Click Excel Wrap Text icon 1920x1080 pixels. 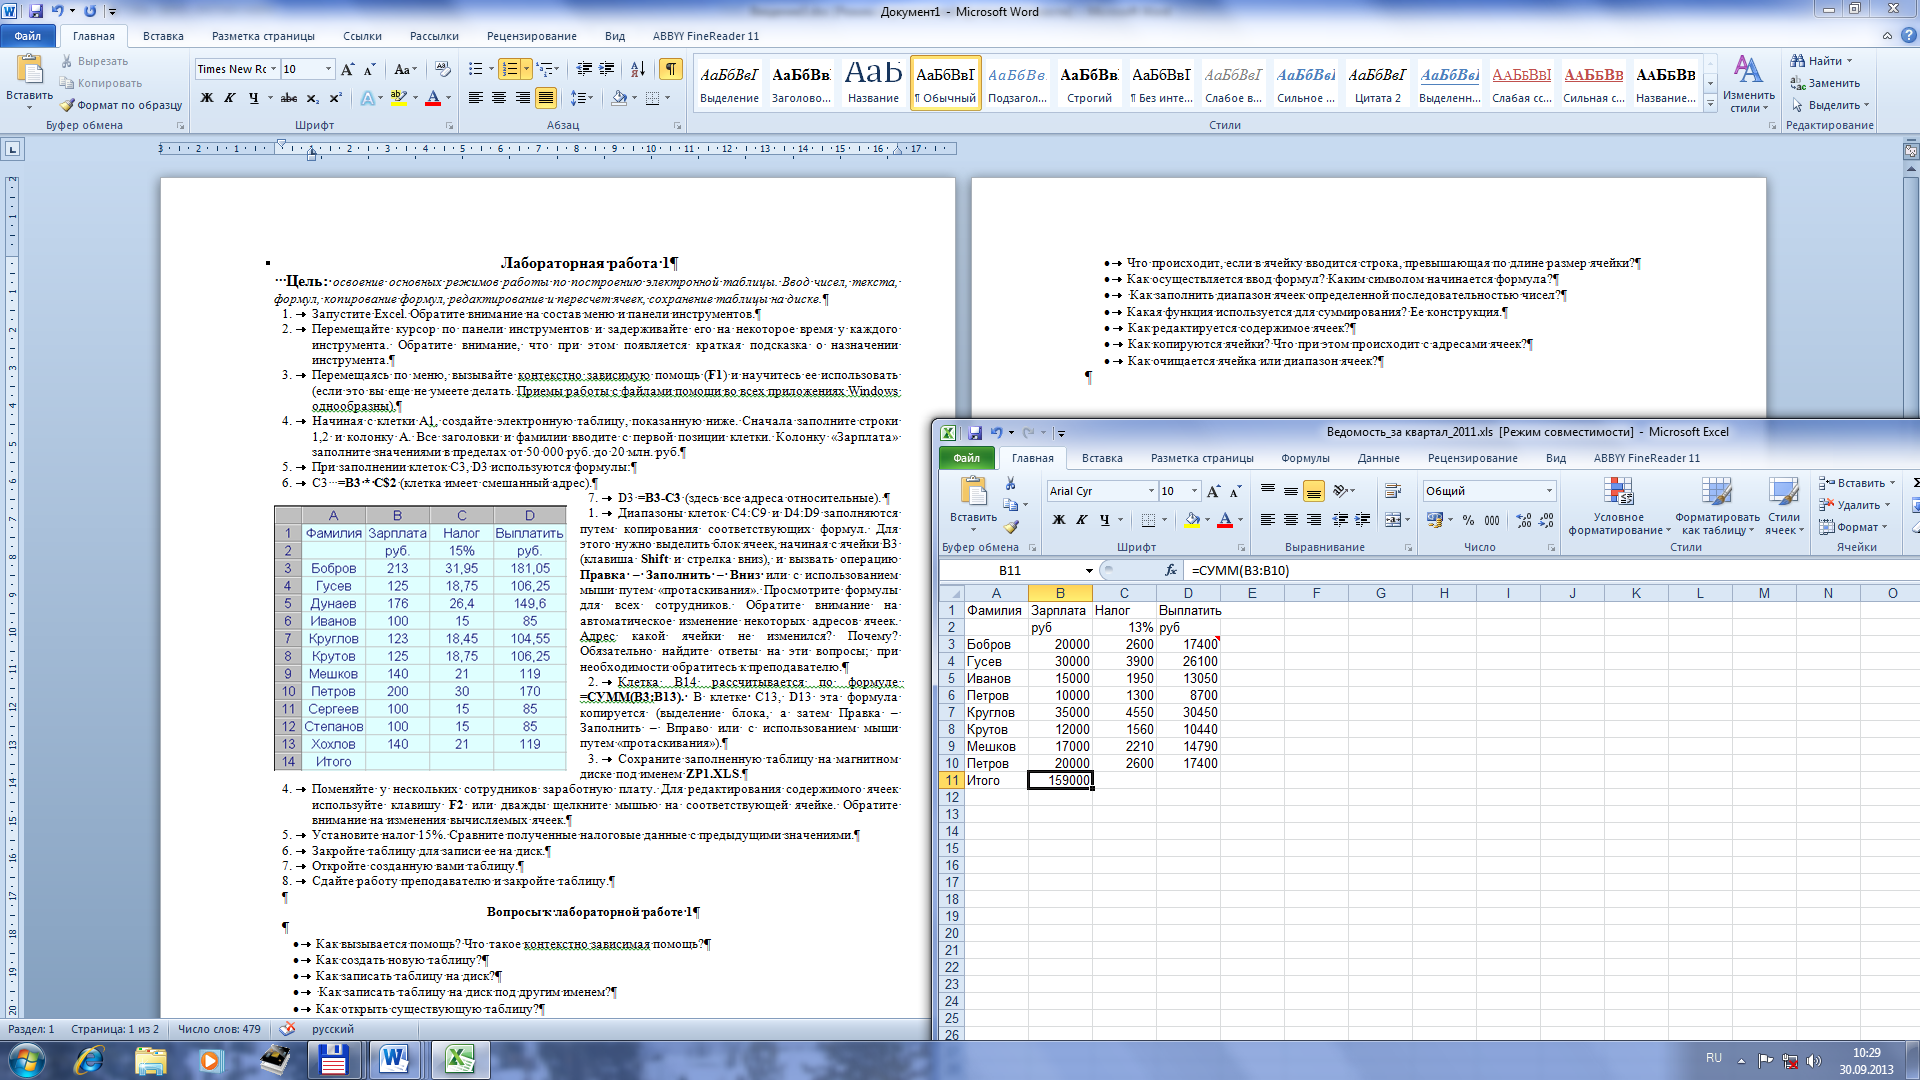point(1392,491)
